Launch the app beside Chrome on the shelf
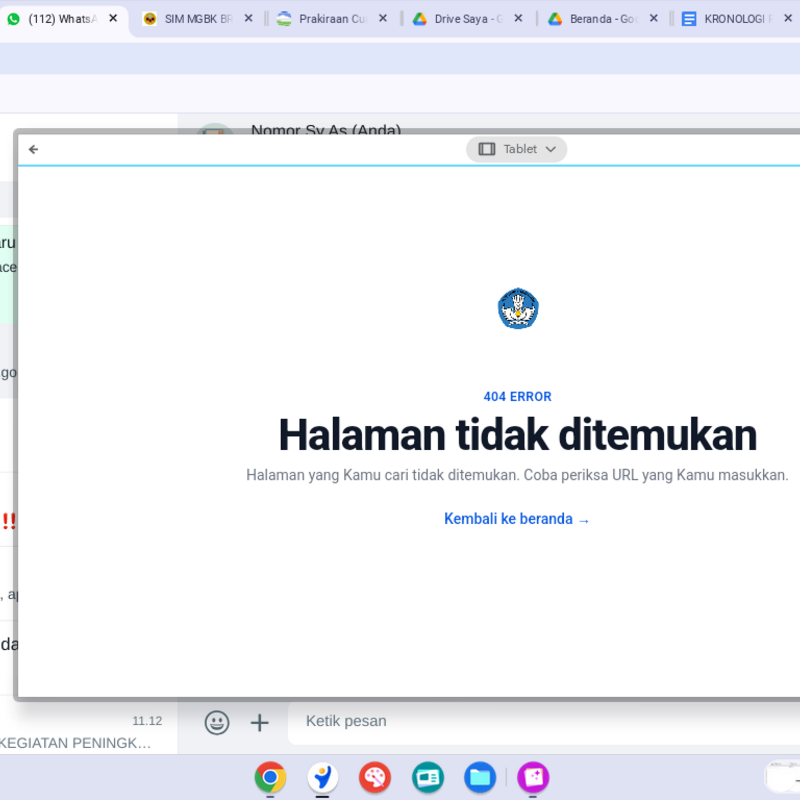 pos(322,778)
